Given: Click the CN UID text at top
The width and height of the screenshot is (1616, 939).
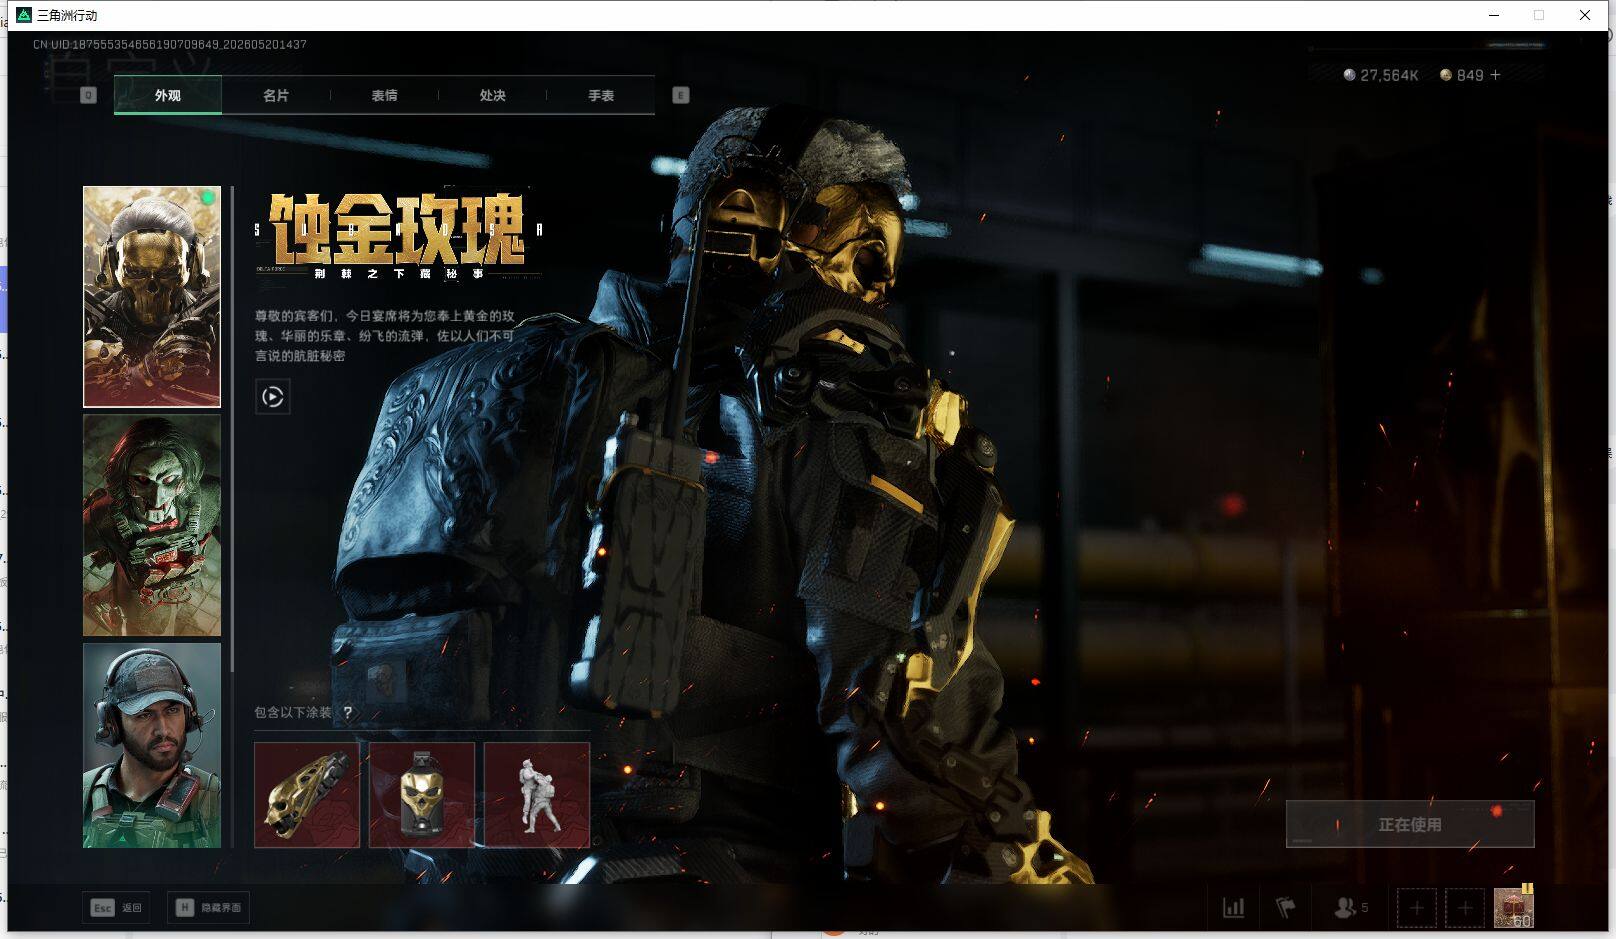Looking at the screenshot, I should pos(170,44).
